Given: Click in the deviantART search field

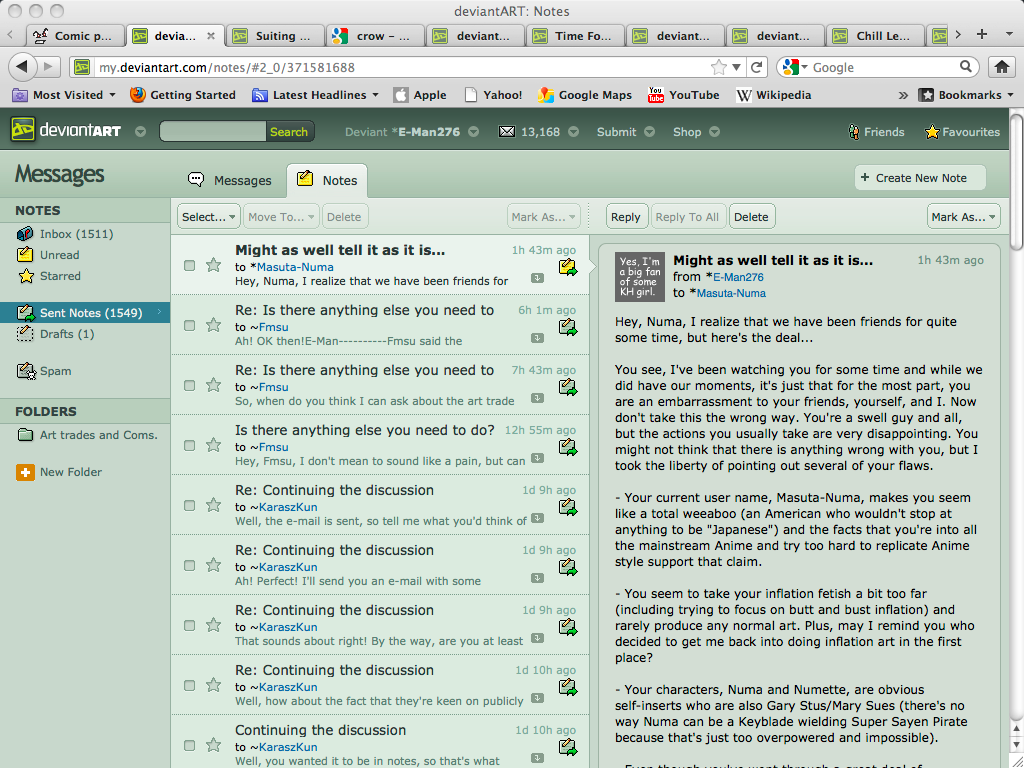Looking at the screenshot, I should click(x=212, y=132).
